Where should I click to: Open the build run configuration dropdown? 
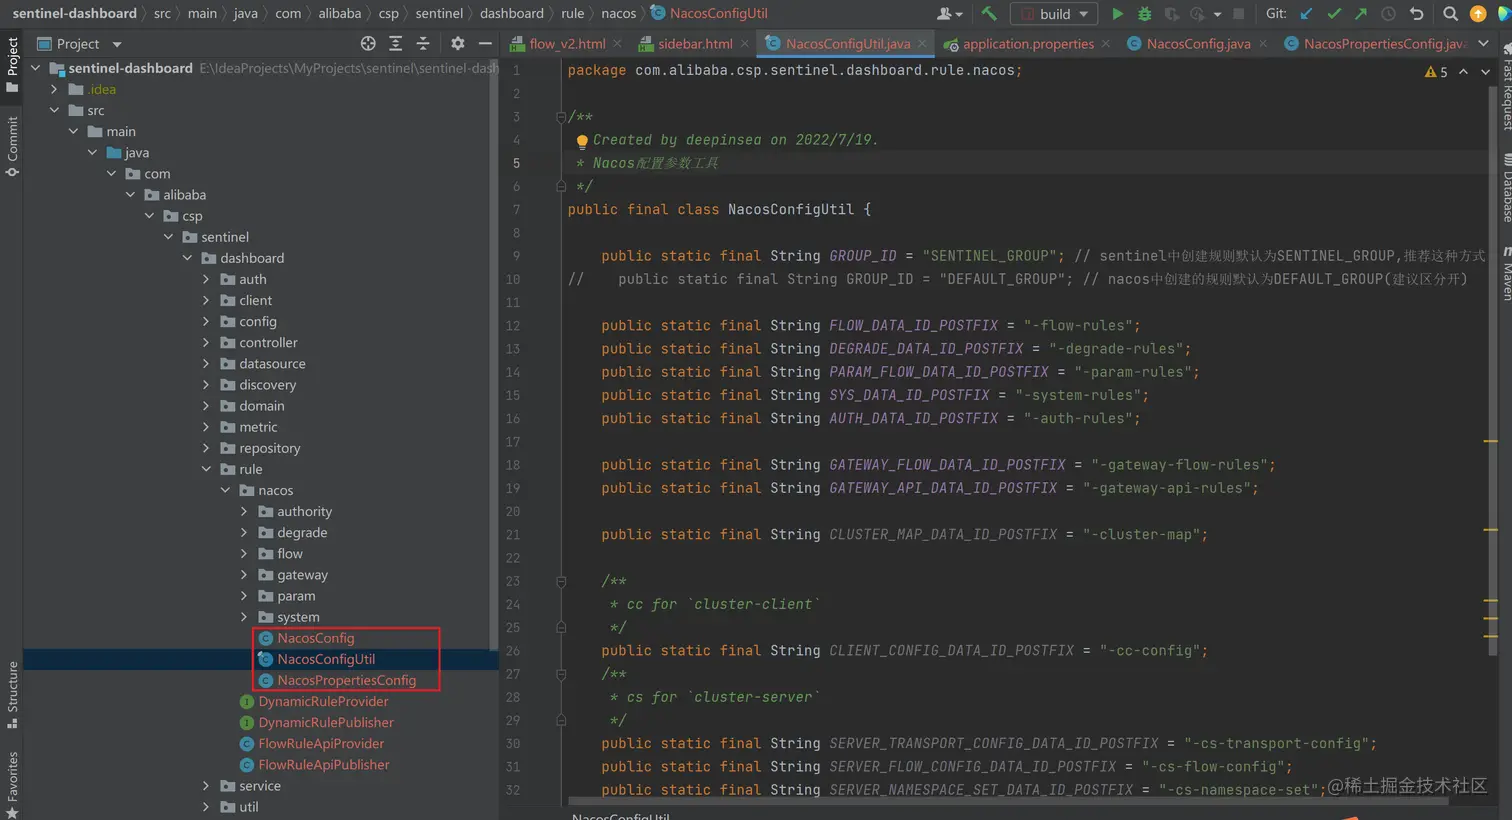point(1054,14)
